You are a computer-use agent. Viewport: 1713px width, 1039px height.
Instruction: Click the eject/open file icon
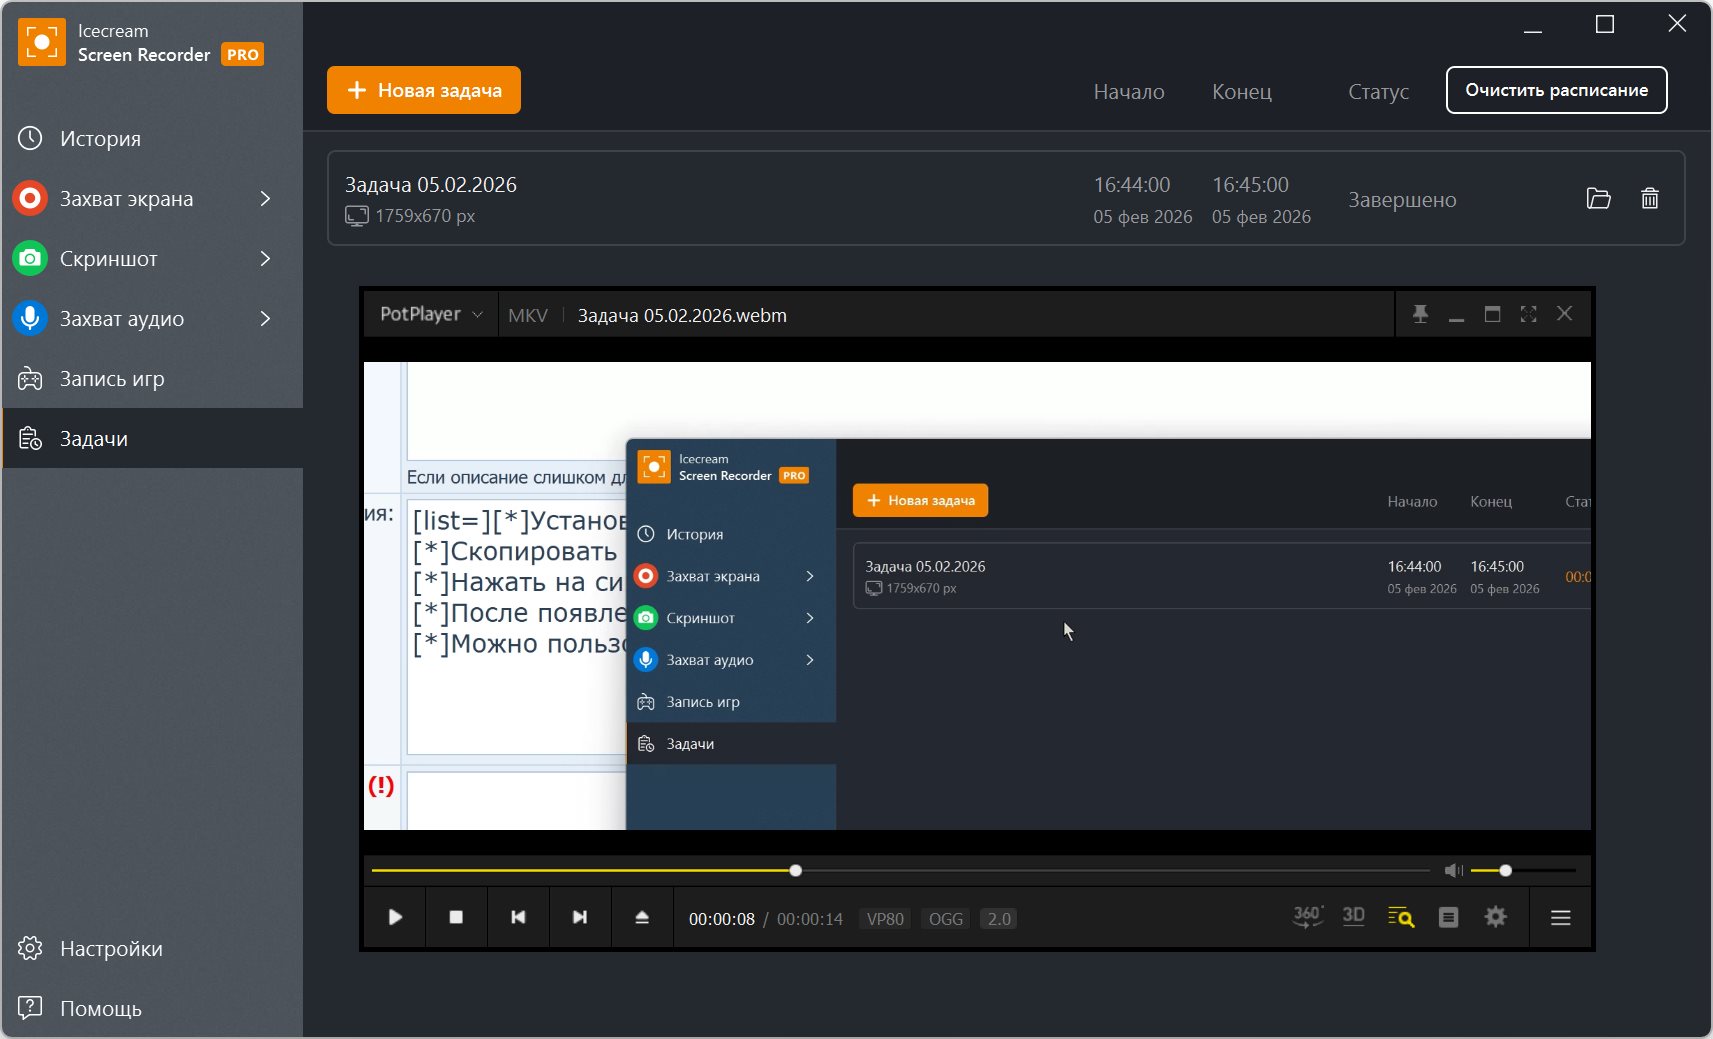[642, 917]
